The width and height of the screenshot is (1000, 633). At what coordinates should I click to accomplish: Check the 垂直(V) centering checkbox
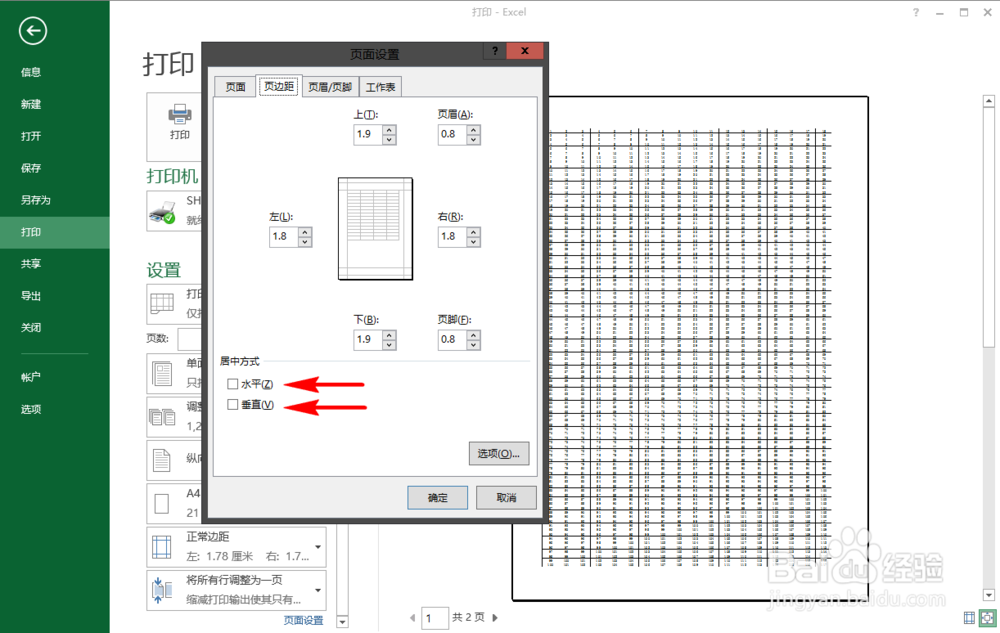[232, 406]
